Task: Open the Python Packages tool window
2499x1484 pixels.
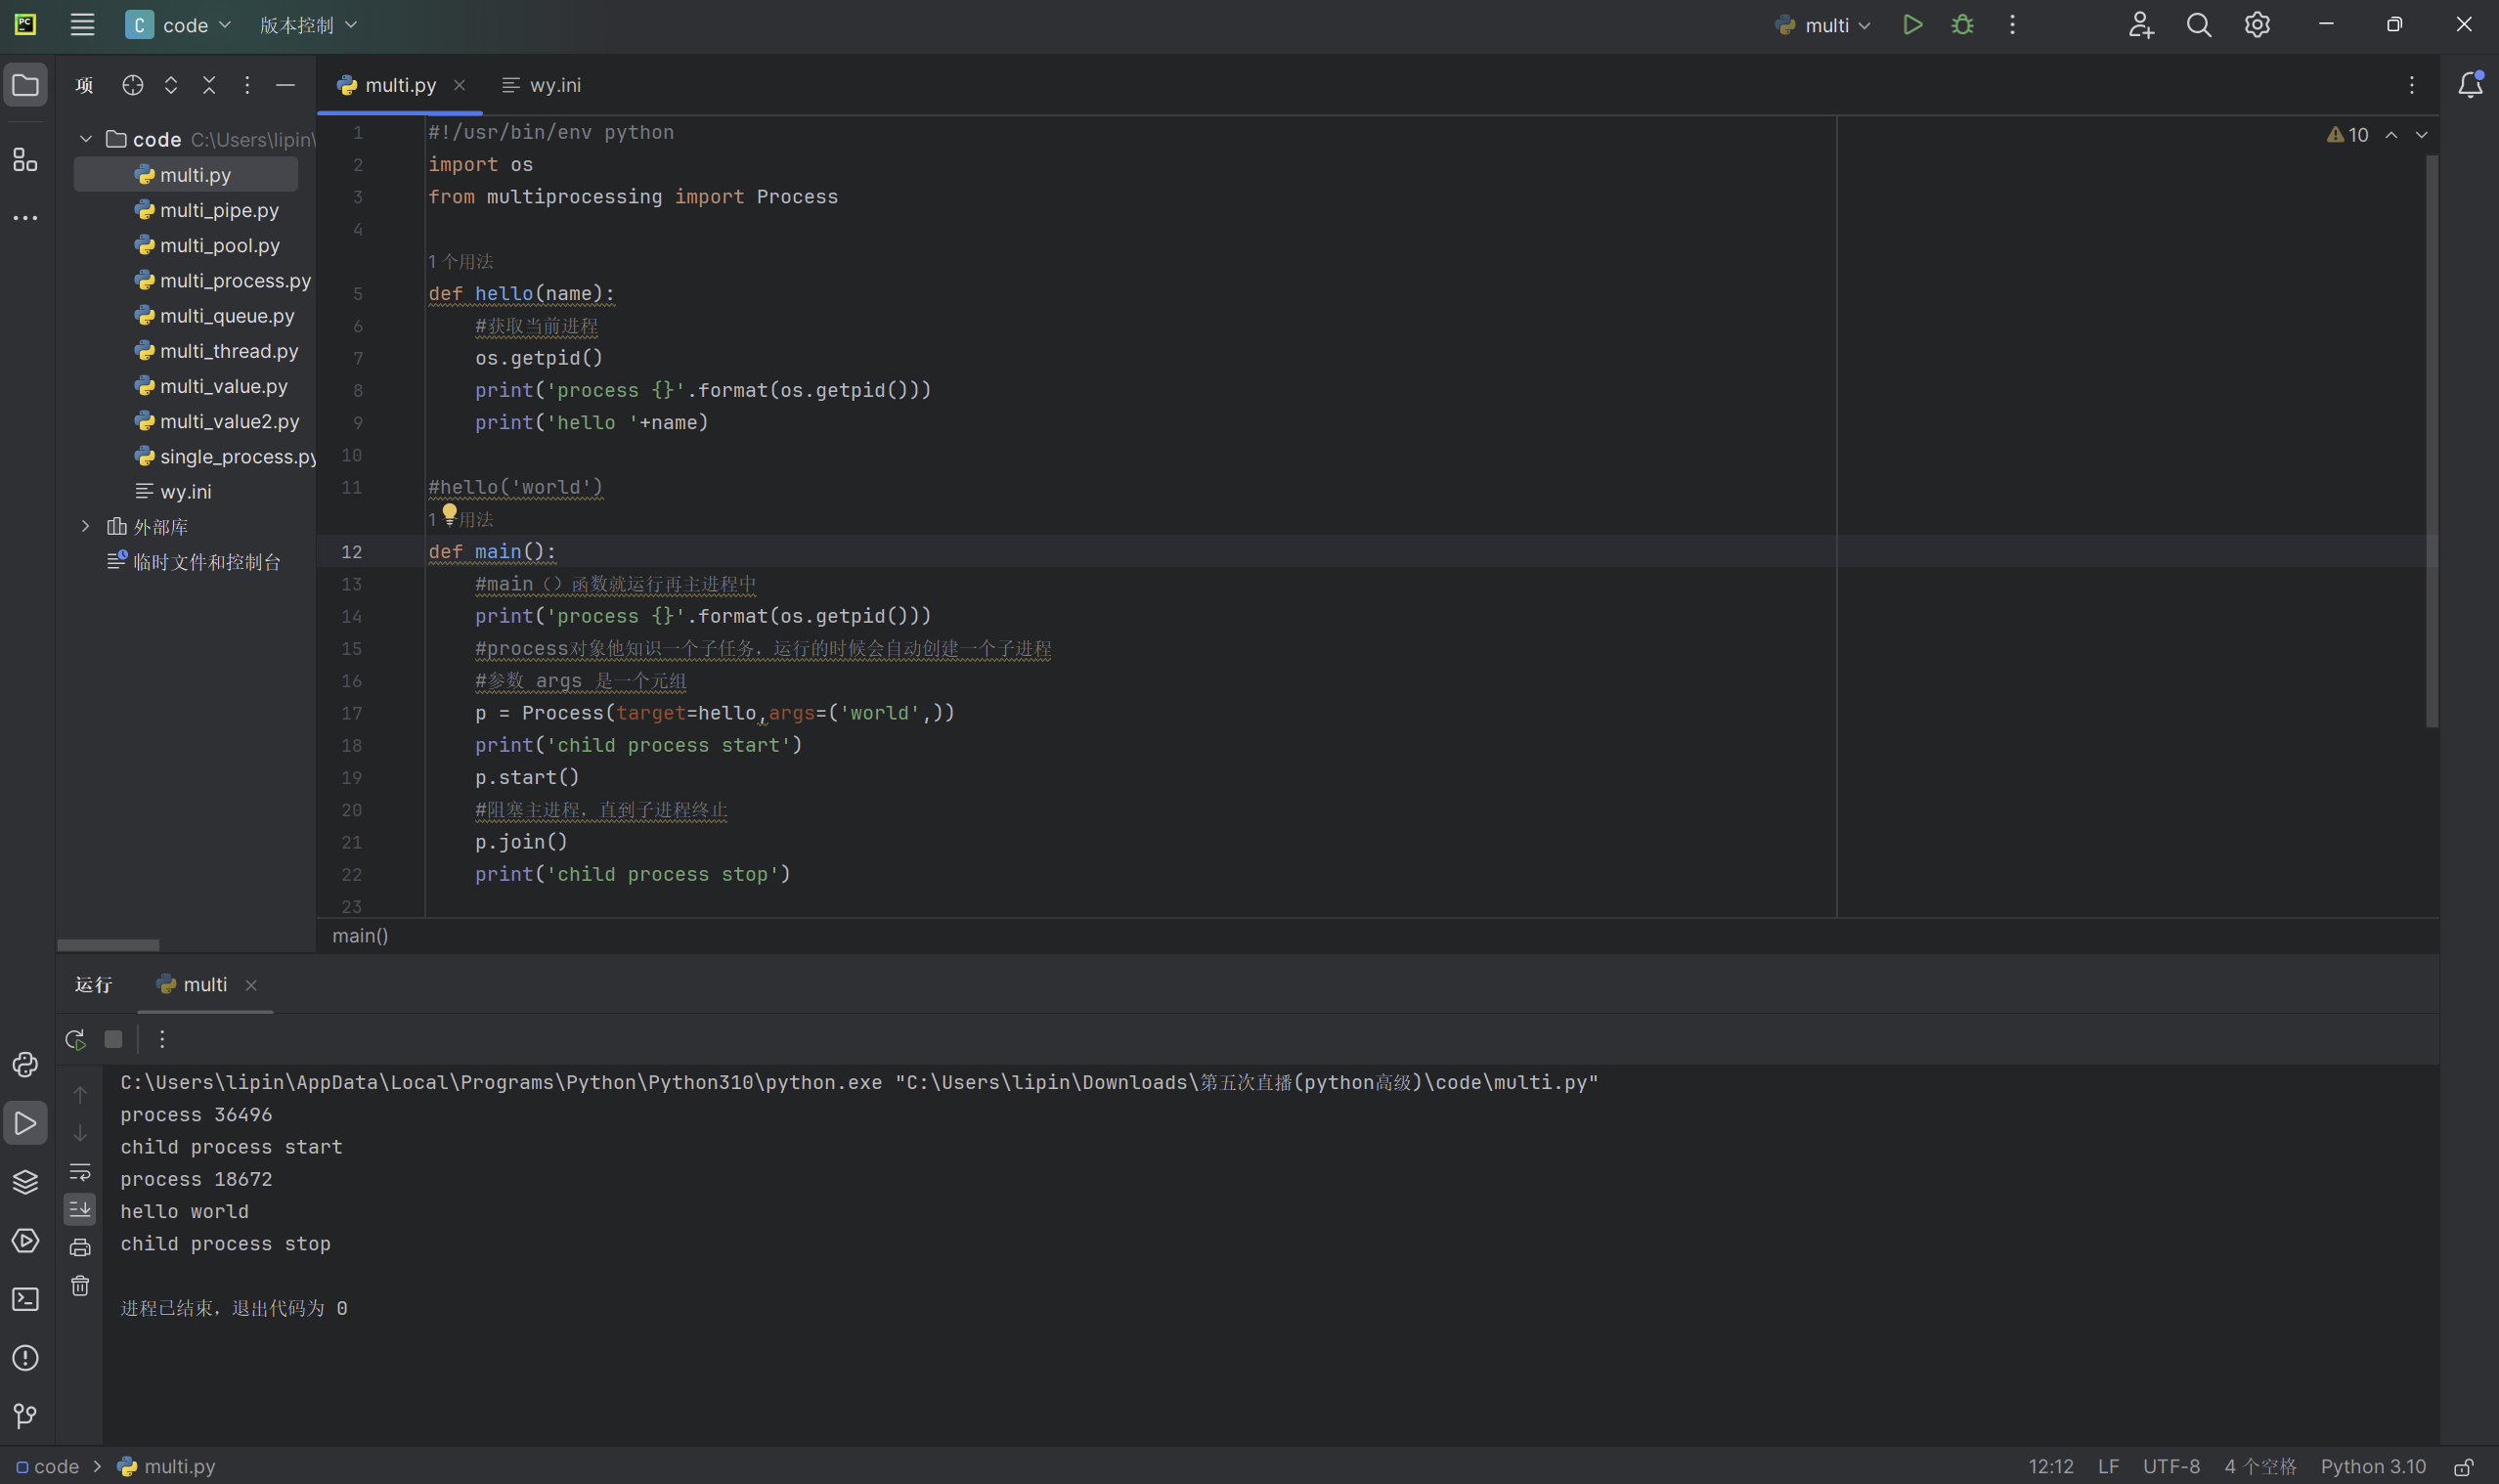Action: point(25,1182)
